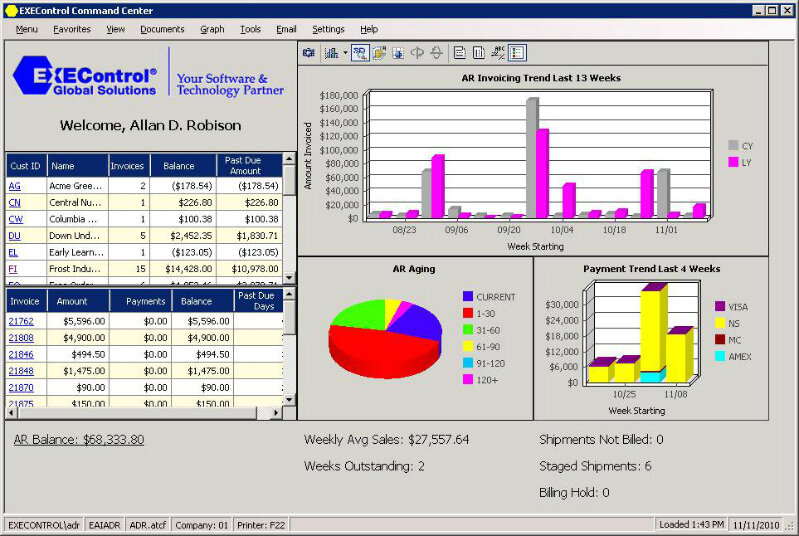Open invoice 21762 link
The image size is (799, 536).
click(21, 321)
